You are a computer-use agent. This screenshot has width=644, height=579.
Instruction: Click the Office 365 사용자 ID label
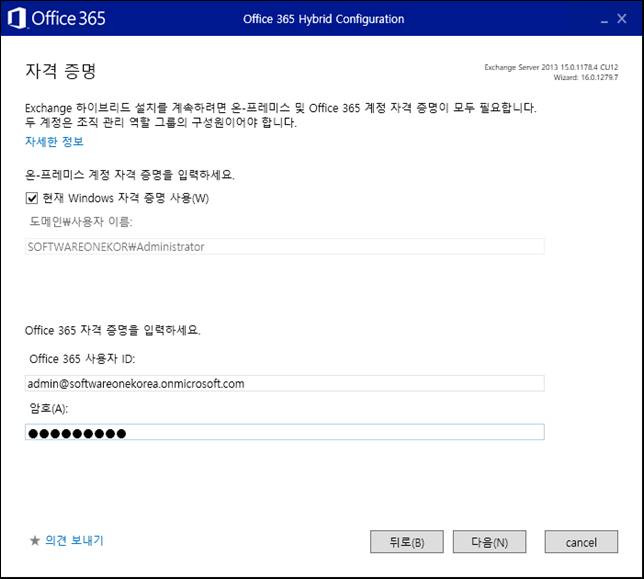point(82,359)
